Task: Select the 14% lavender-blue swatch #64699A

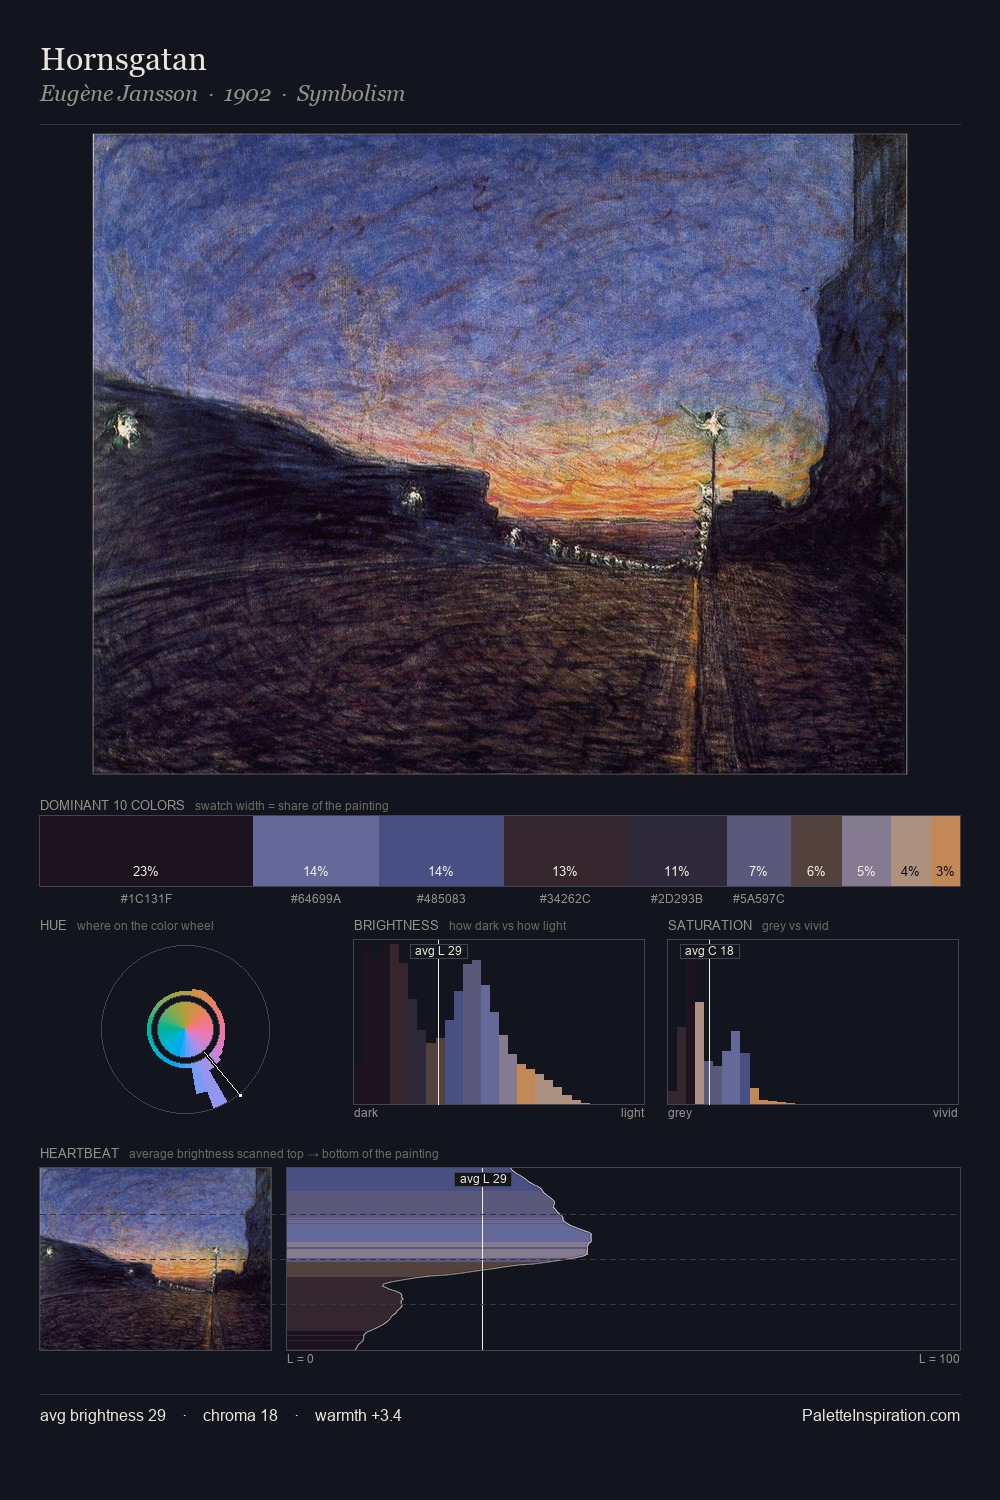Action: (x=316, y=851)
